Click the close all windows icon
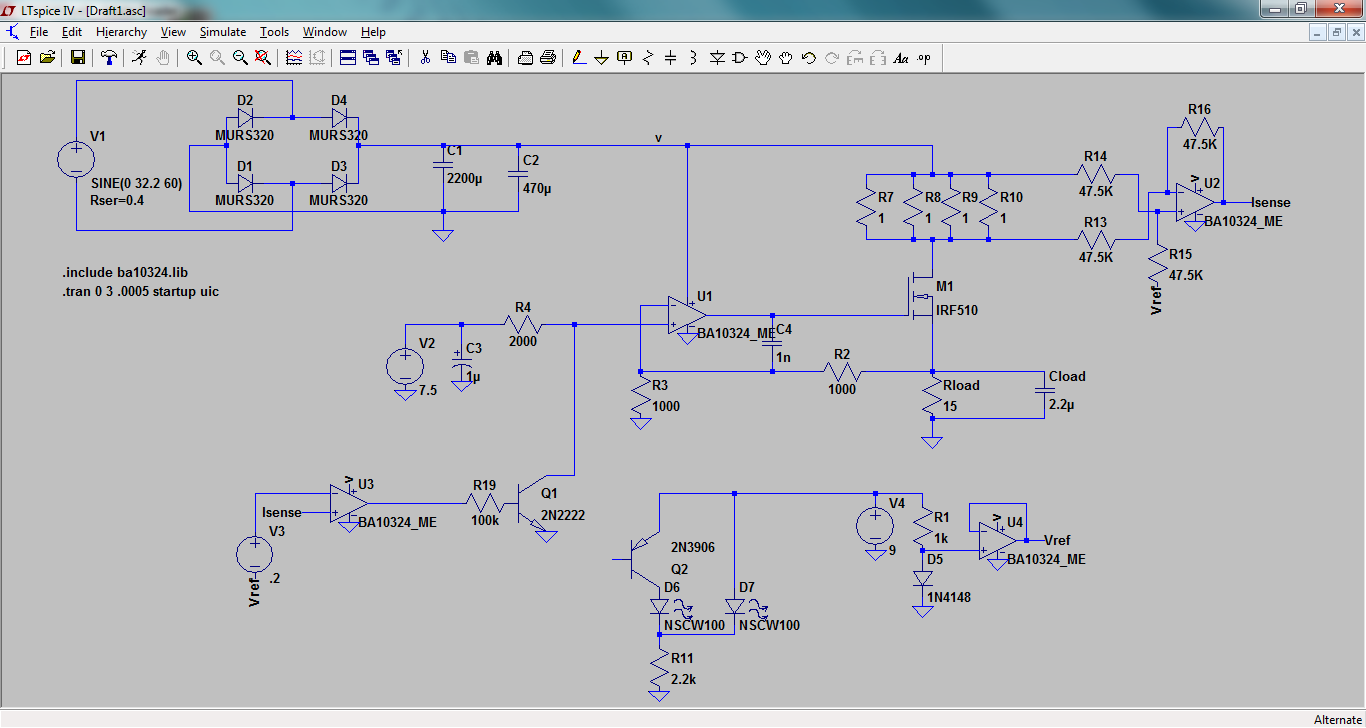The width and height of the screenshot is (1366, 728). click(x=394, y=58)
